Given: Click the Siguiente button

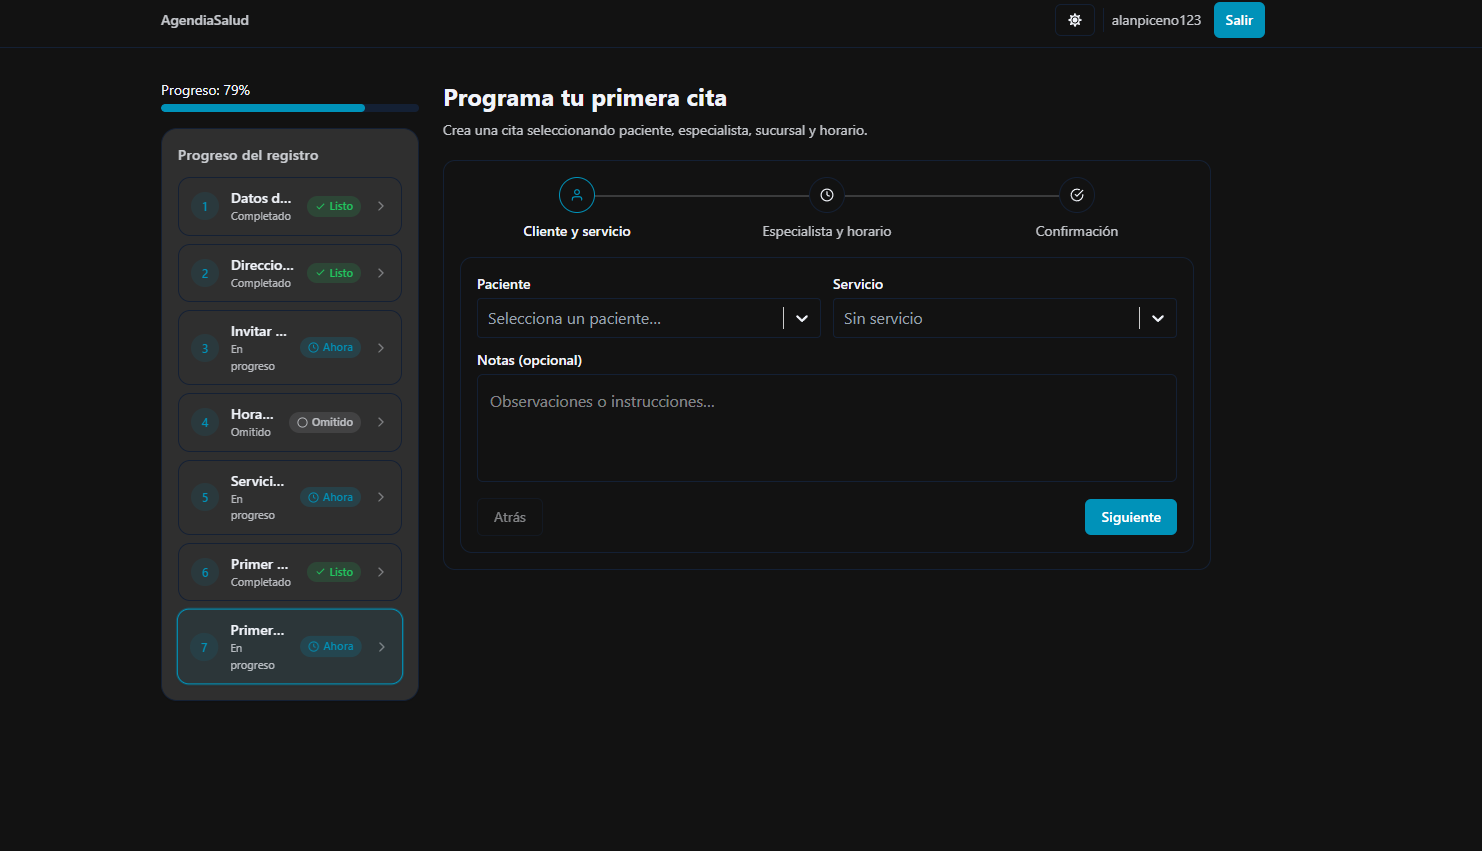Looking at the screenshot, I should 1130,517.
